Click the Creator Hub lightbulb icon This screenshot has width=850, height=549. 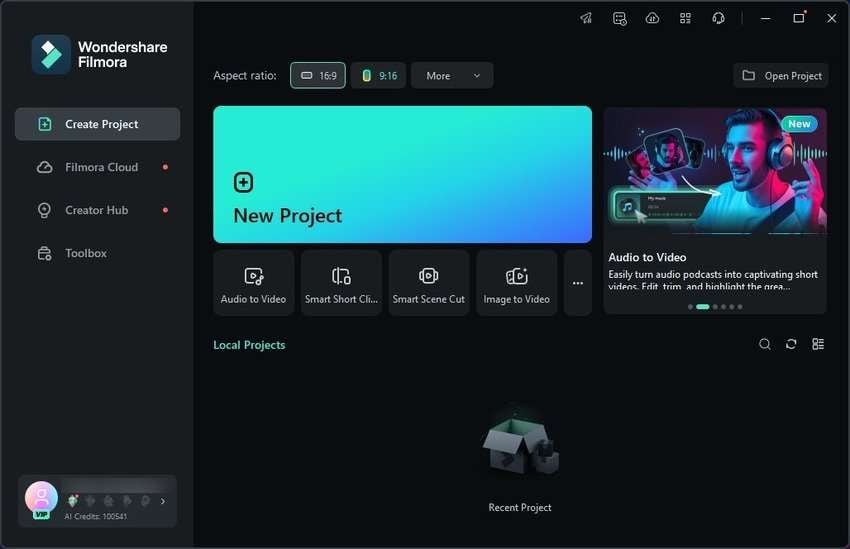44,210
